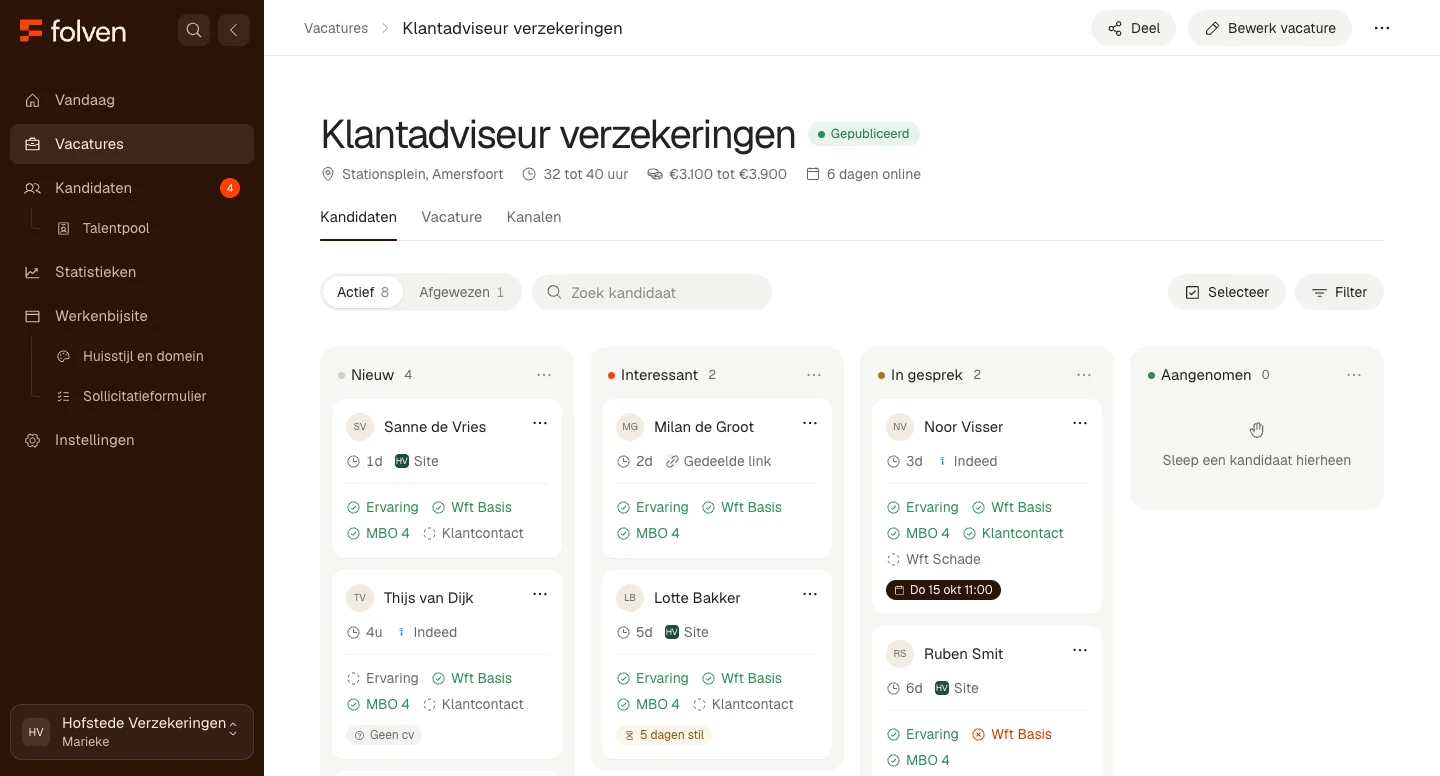The image size is (1440, 776).
Task: Open options for Lotte Bakker card
Action: point(810,595)
